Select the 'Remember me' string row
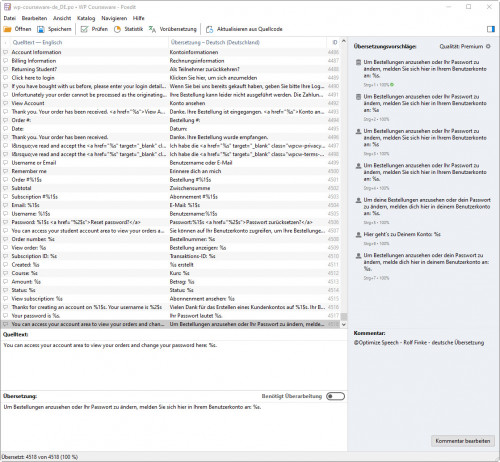Screen dimensions: 500x462 point(170,171)
